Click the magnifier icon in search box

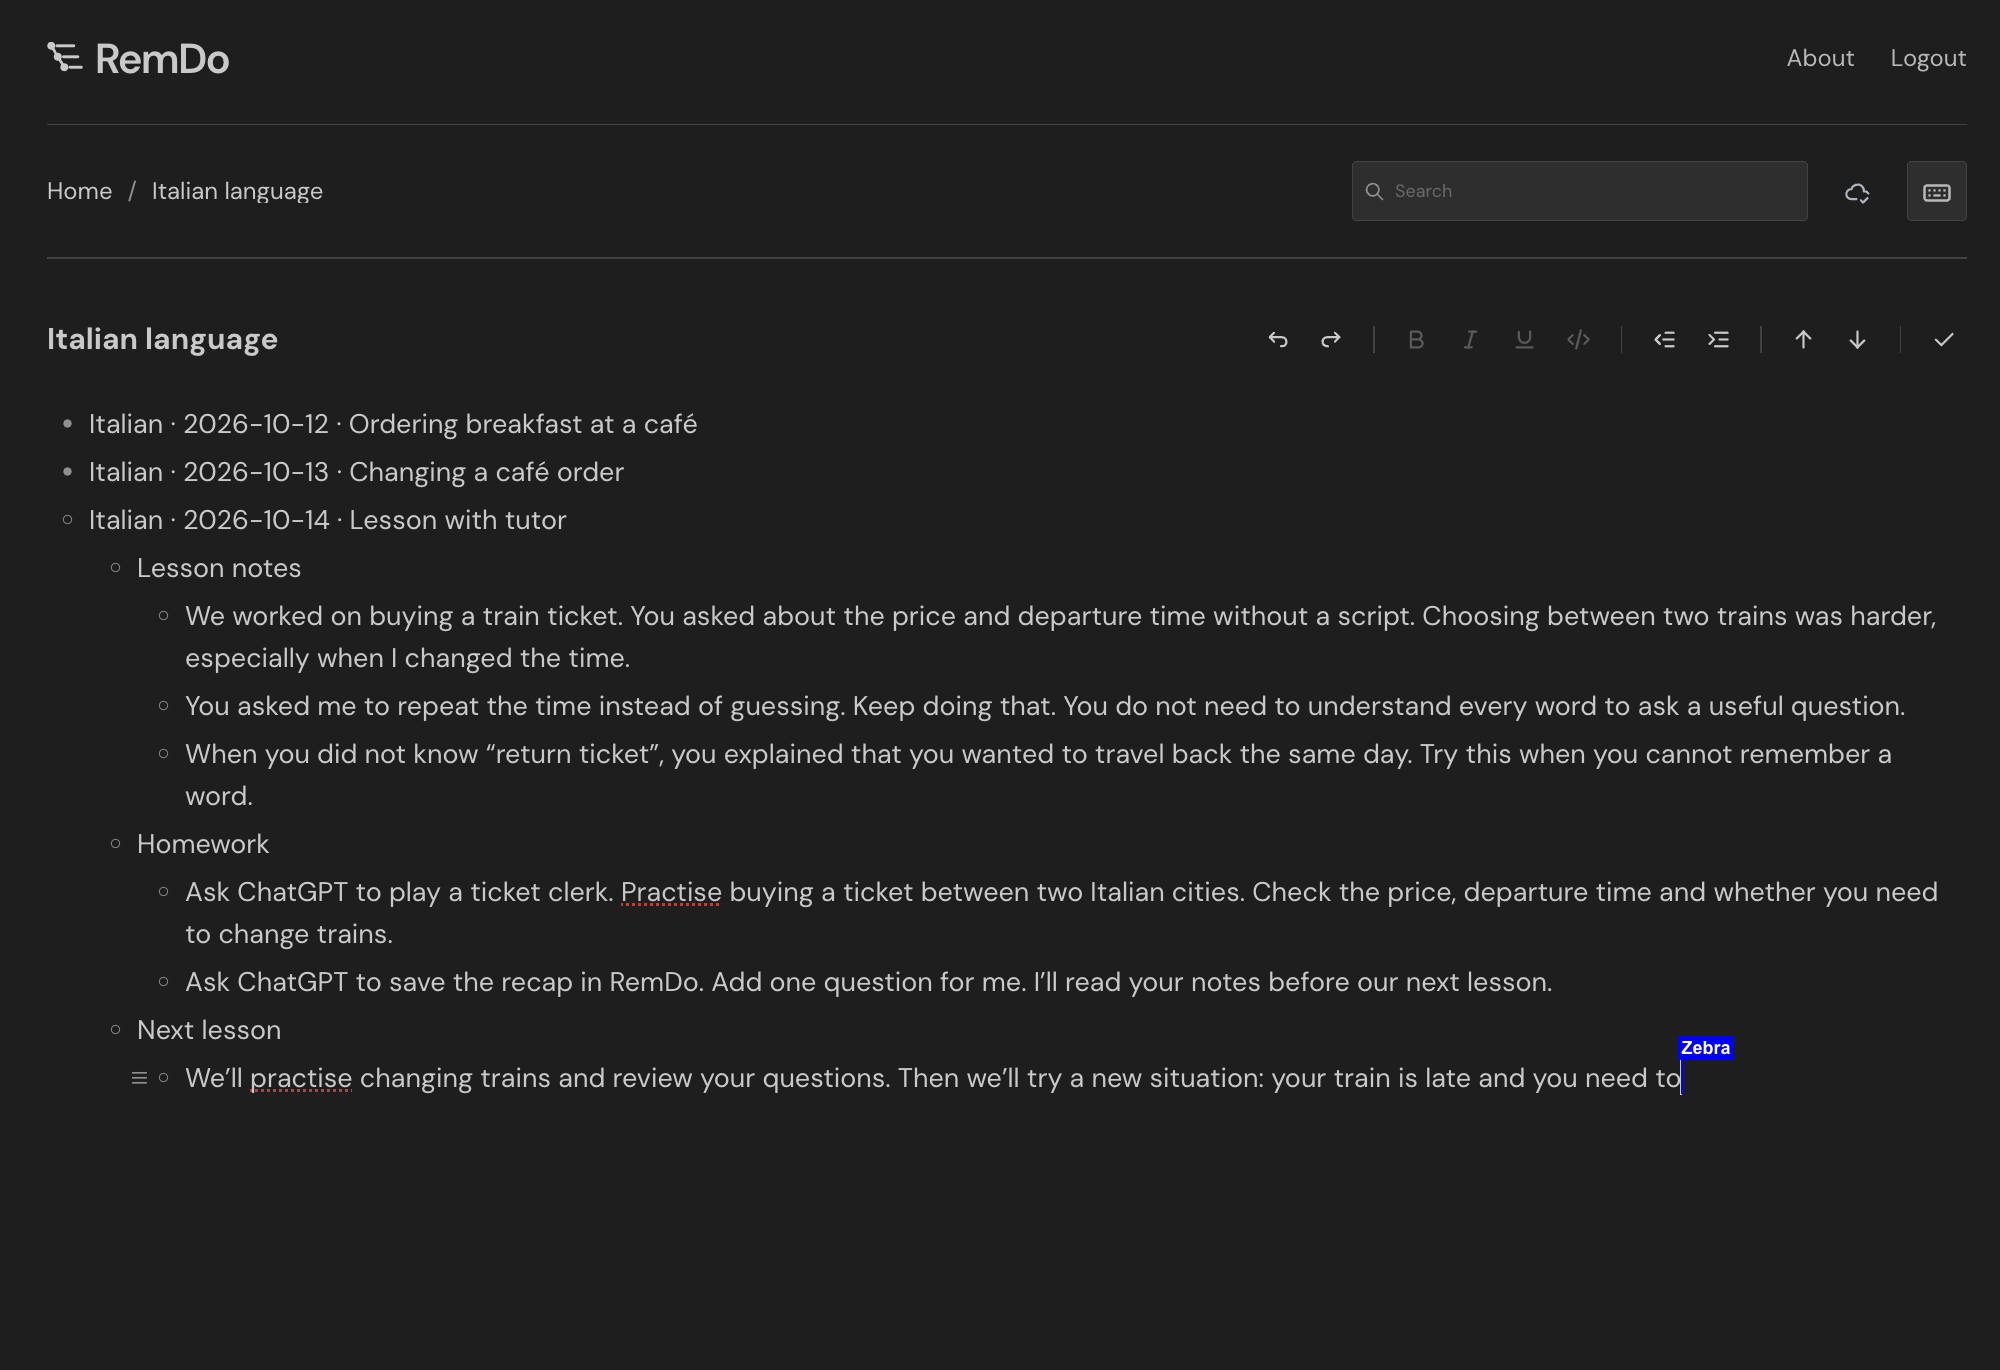(1374, 191)
